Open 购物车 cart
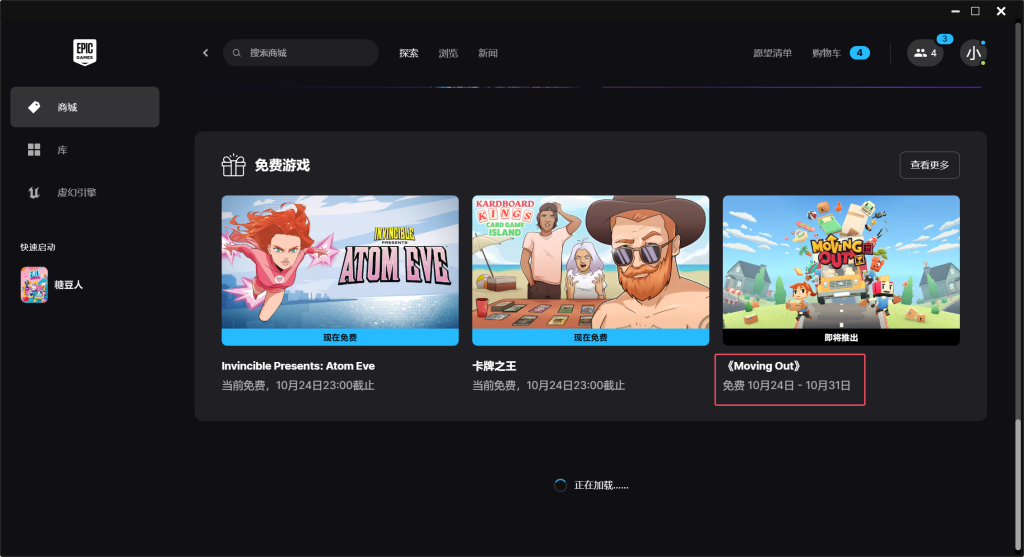The image size is (1024, 557). coord(826,53)
